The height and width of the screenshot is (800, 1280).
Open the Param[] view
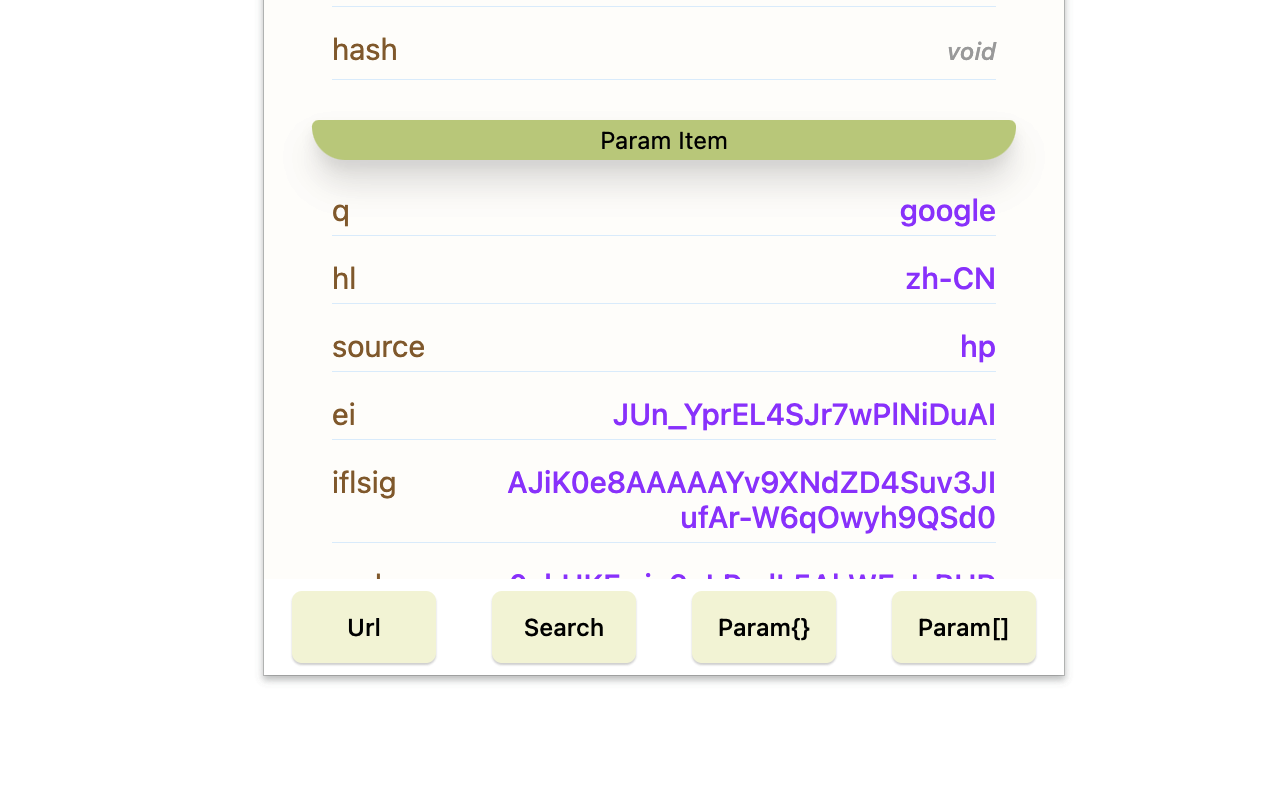click(x=963, y=627)
